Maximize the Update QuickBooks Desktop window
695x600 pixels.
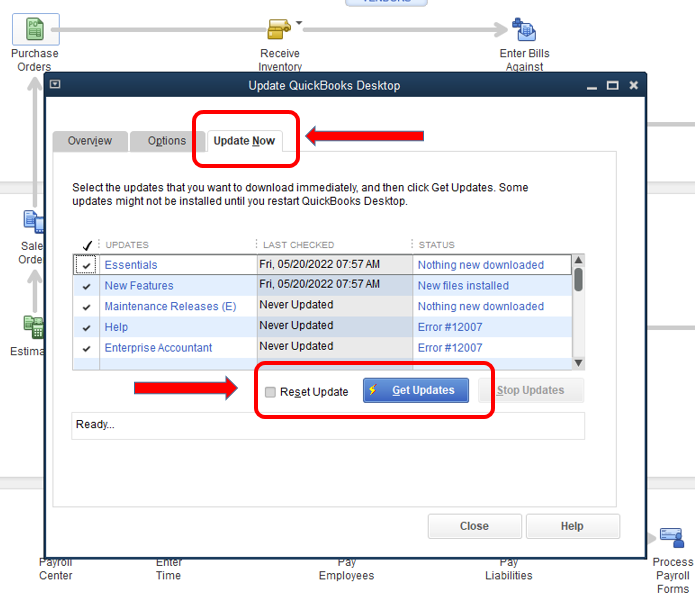[613, 85]
